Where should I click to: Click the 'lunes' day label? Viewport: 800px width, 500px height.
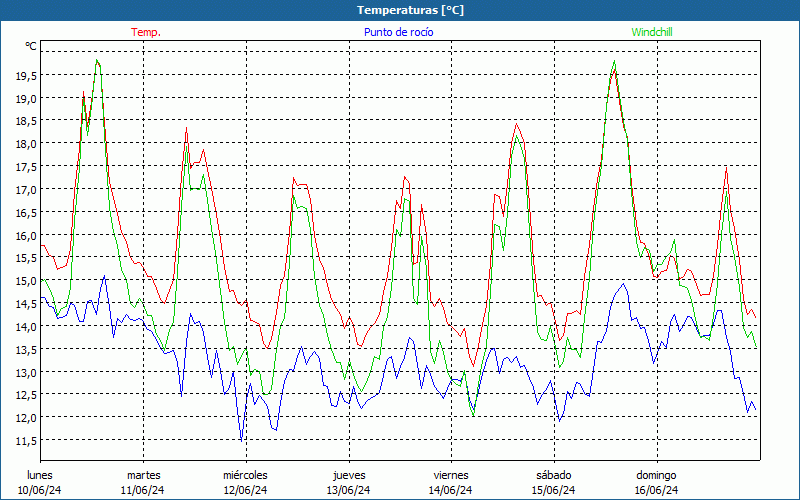click(x=40, y=475)
